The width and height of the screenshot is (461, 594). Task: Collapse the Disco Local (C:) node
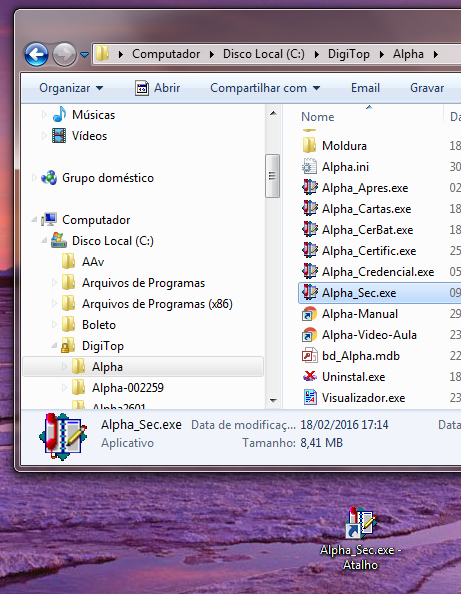[x=44, y=241]
